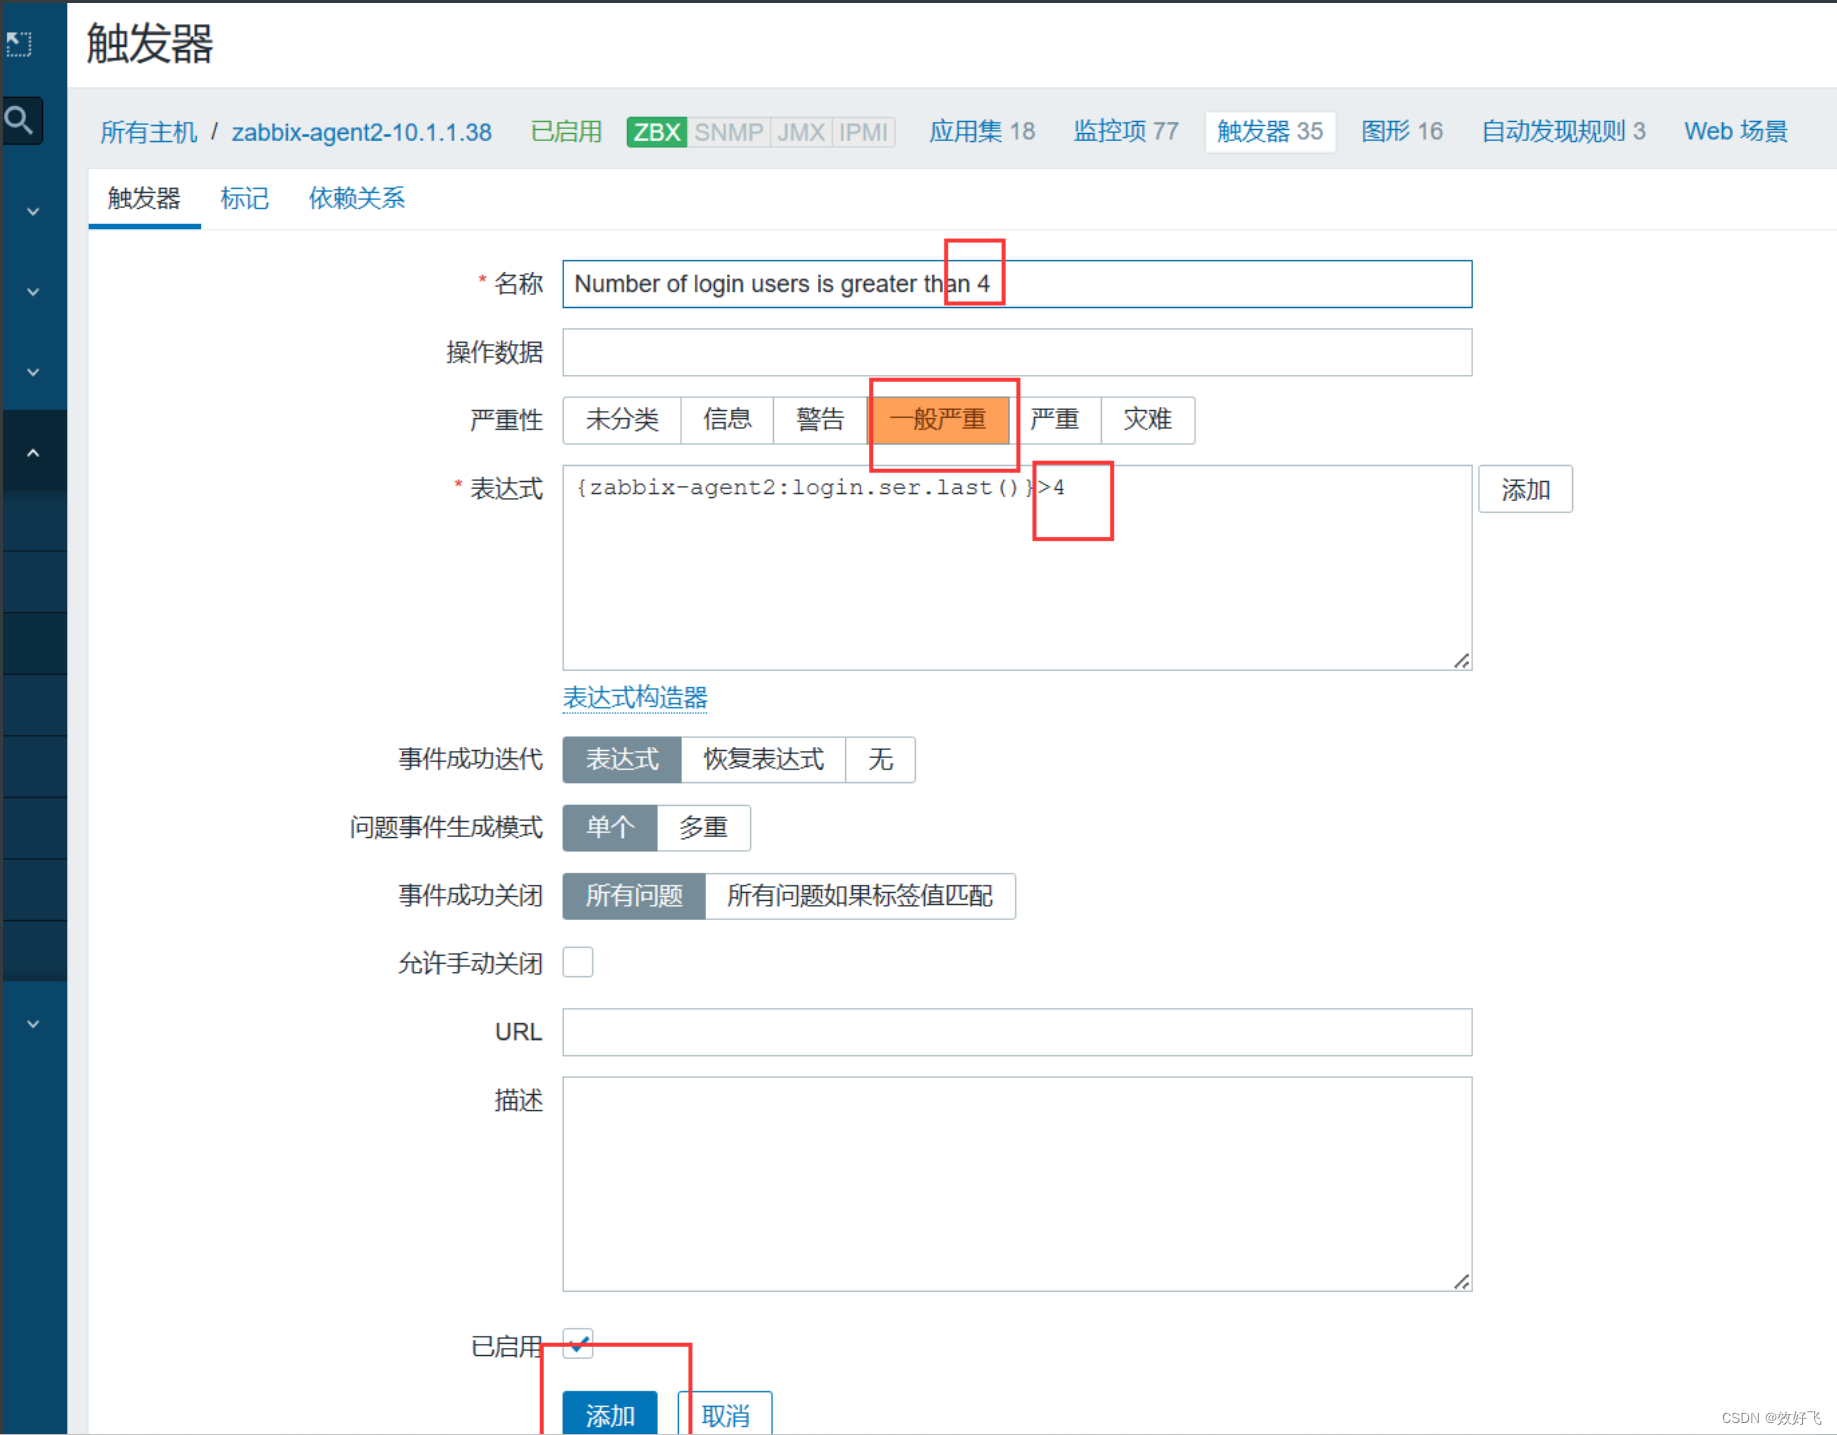Set severity to 未分类

click(622, 420)
